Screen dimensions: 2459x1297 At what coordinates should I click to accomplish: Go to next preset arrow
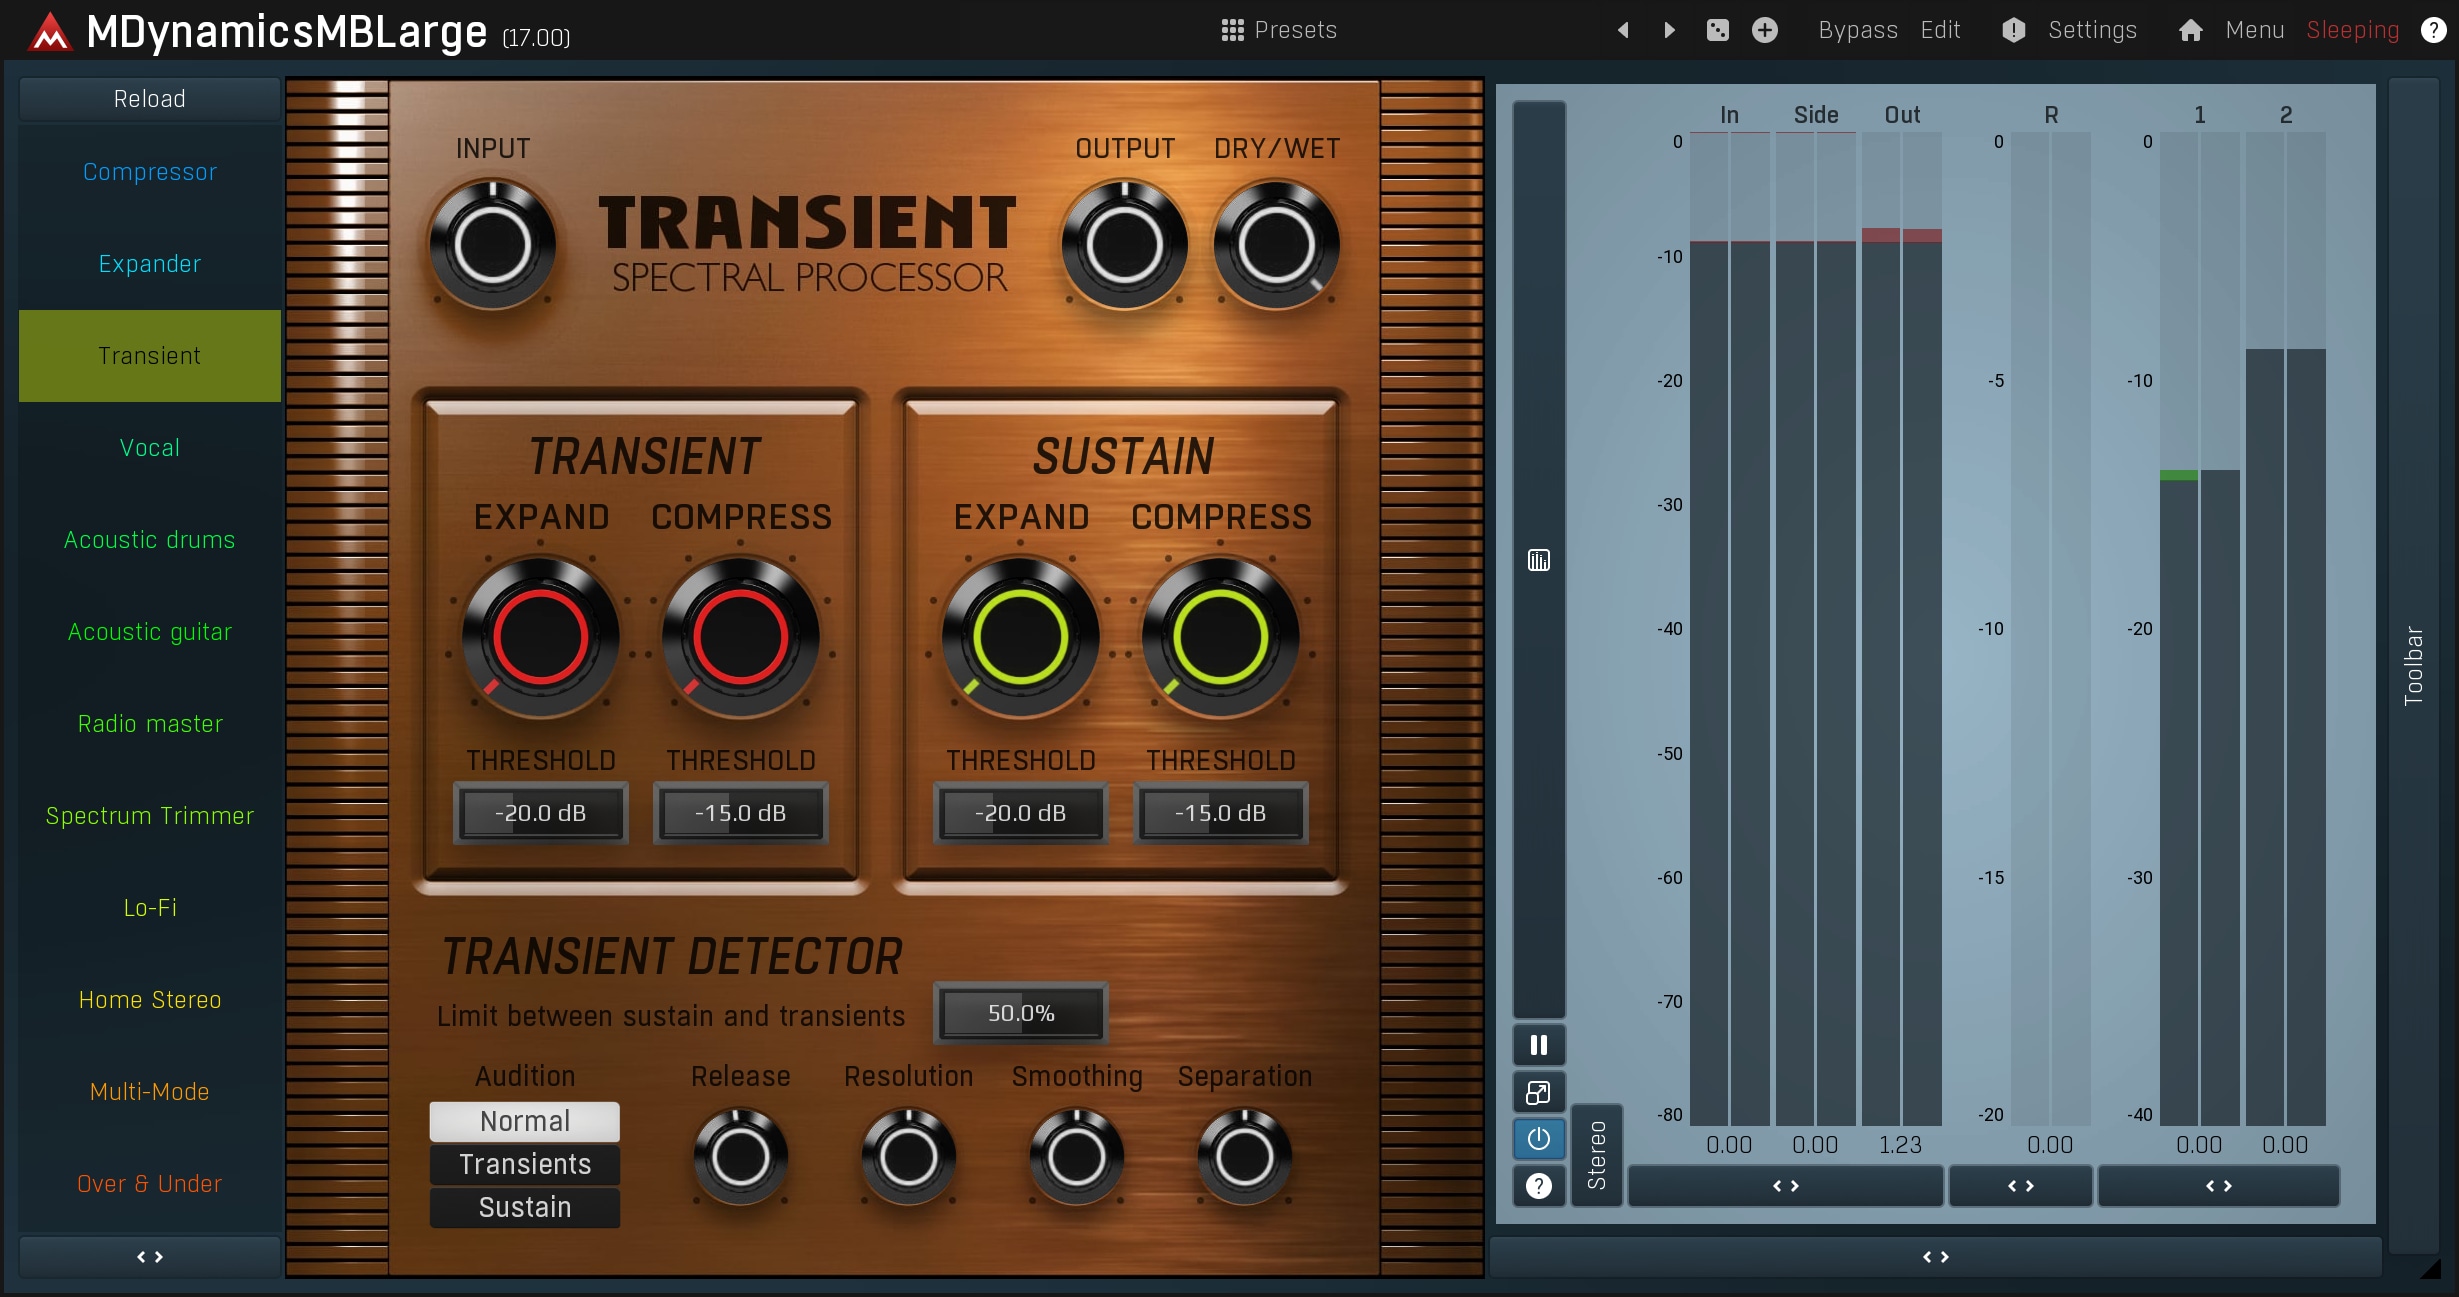pos(1669,30)
